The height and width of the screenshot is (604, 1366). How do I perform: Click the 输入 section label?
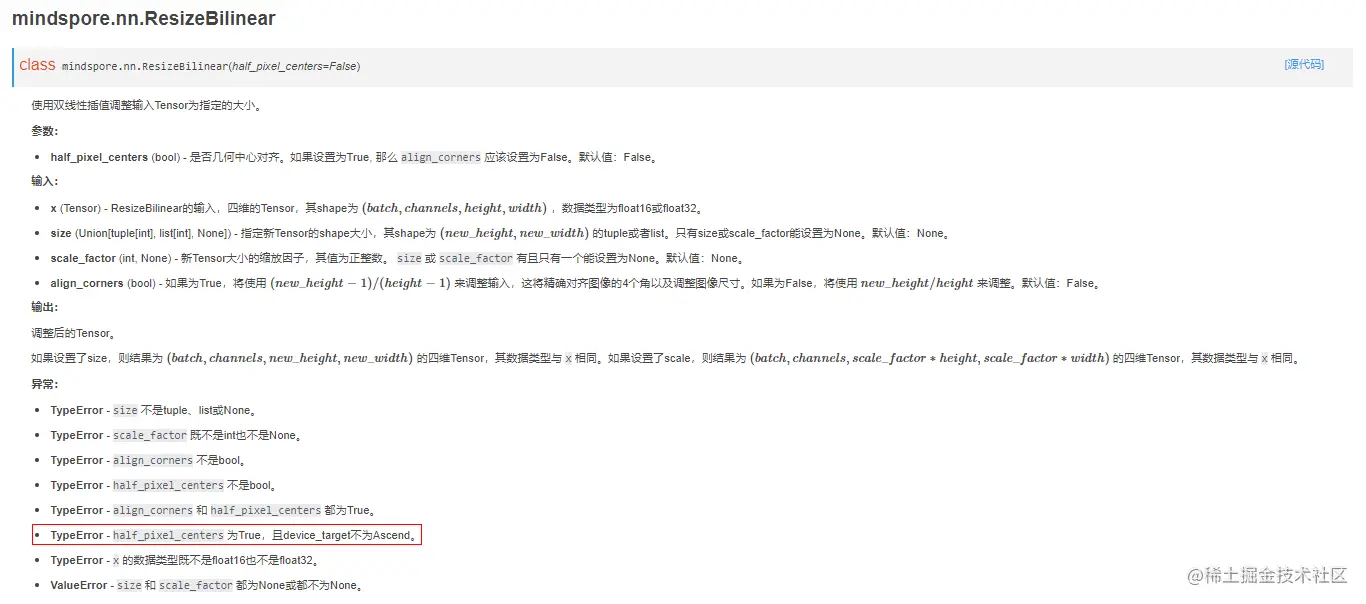pos(45,182)
